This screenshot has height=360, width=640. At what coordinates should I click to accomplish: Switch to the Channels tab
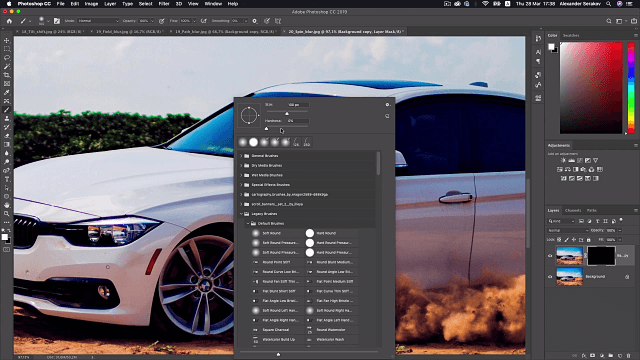(573, 211)
